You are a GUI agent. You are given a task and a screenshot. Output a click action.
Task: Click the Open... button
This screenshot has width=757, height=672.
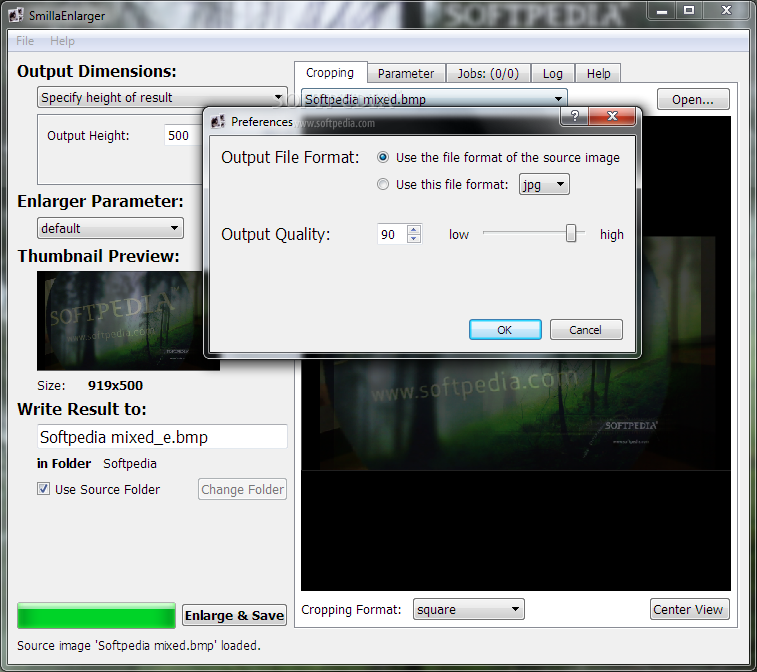coord(693,99)
